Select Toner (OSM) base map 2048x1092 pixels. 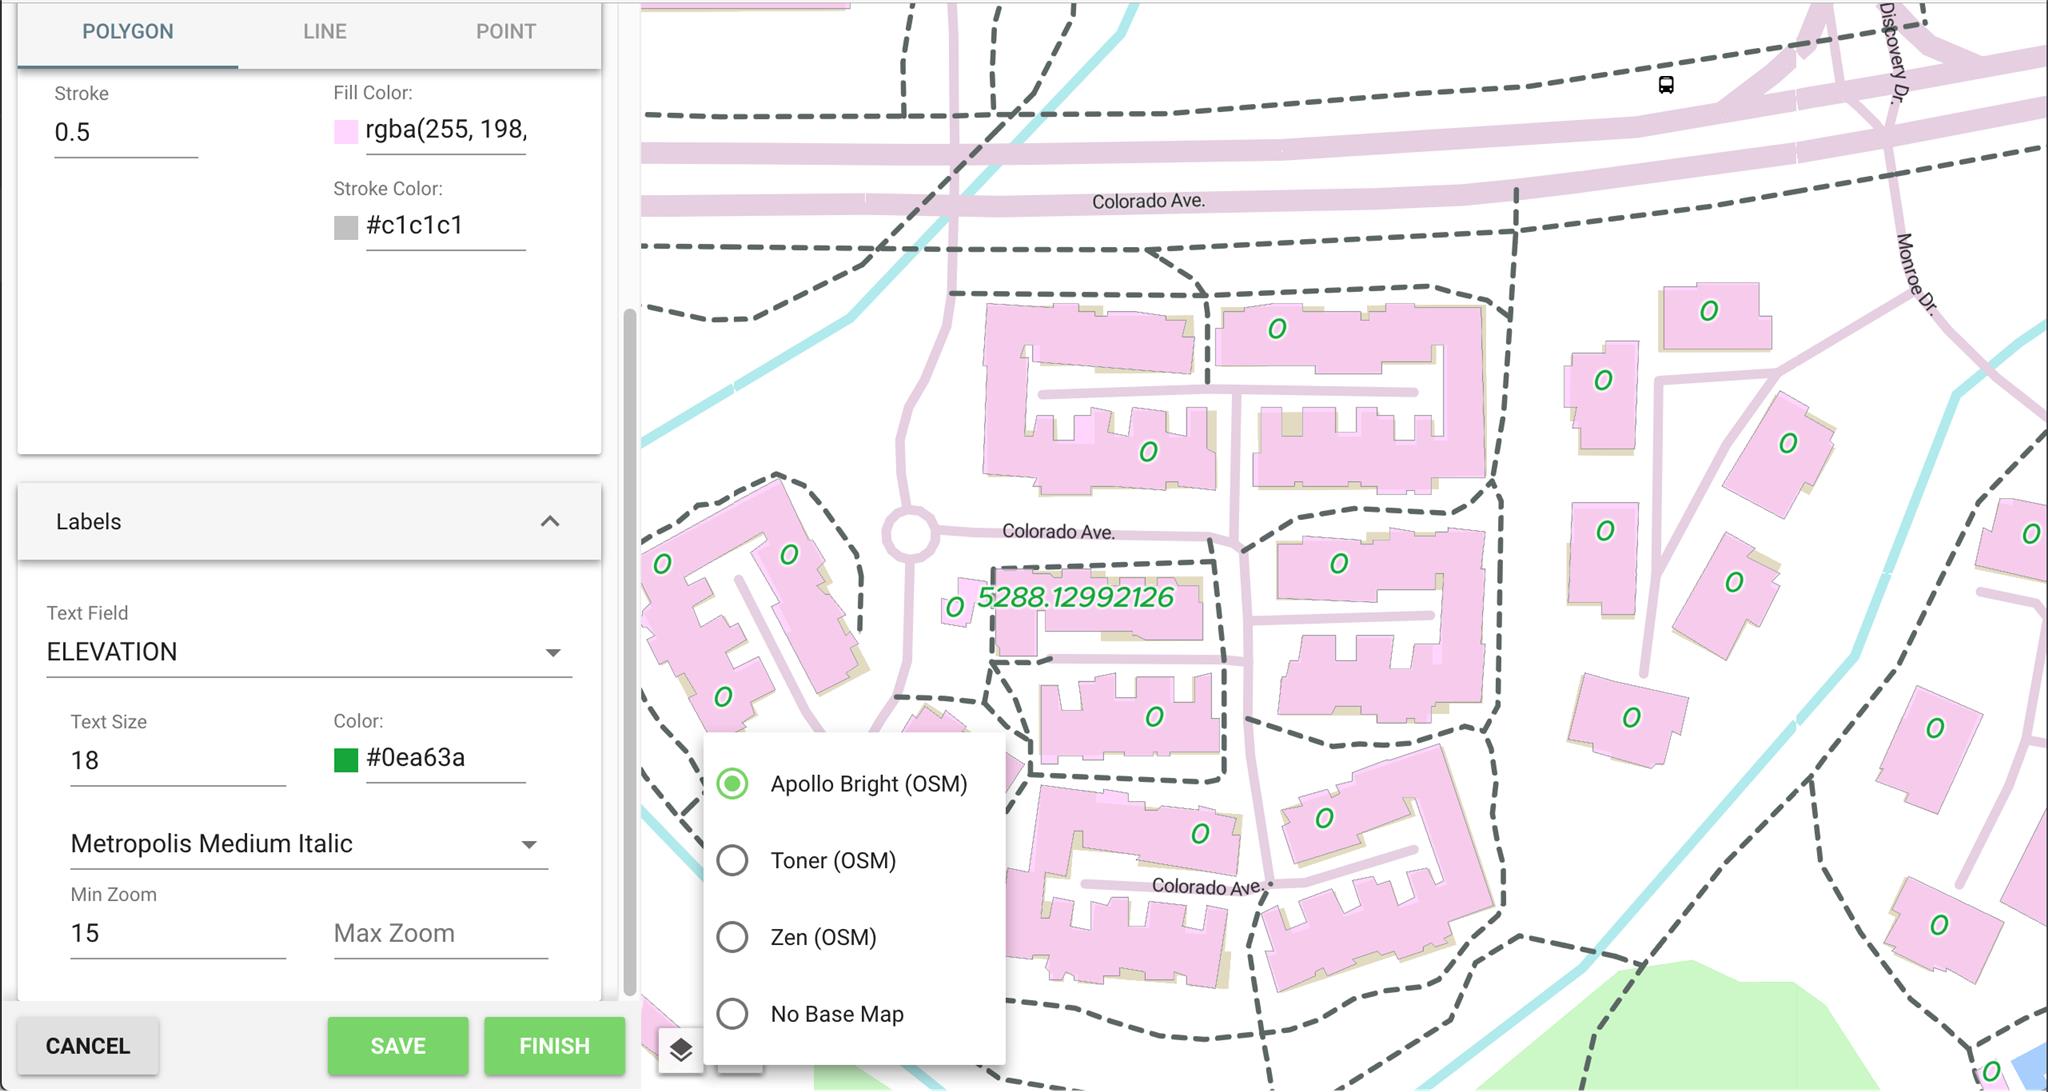pos(733,861)
